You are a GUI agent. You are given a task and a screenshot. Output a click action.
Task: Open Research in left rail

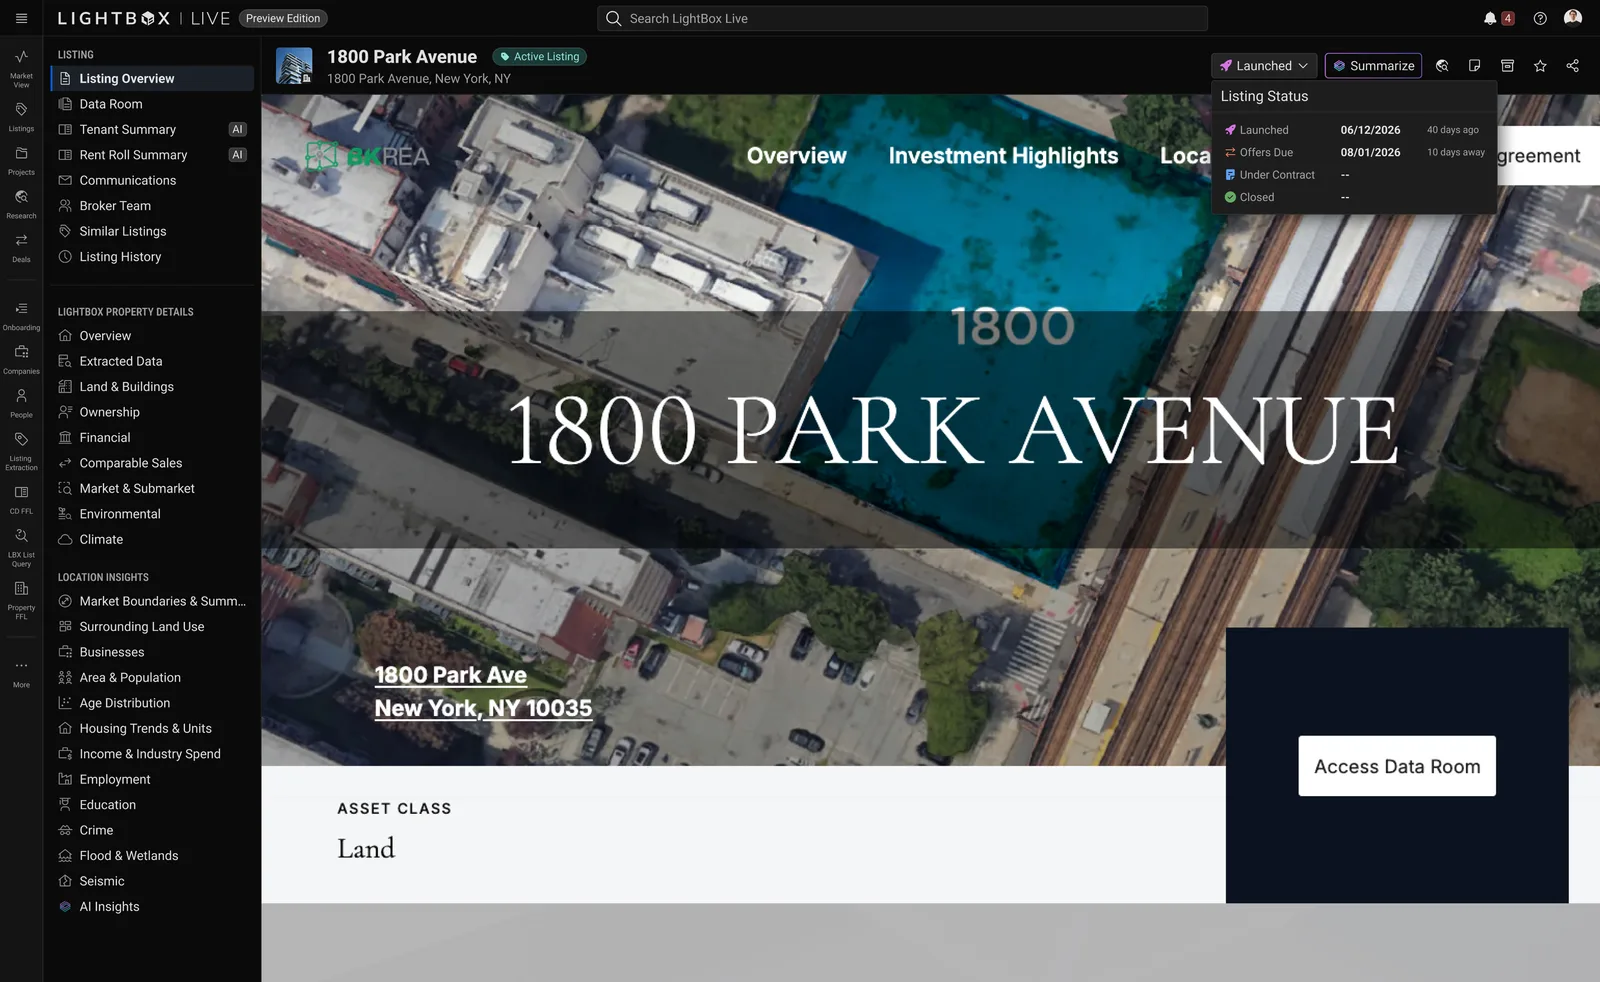point(21,204)
